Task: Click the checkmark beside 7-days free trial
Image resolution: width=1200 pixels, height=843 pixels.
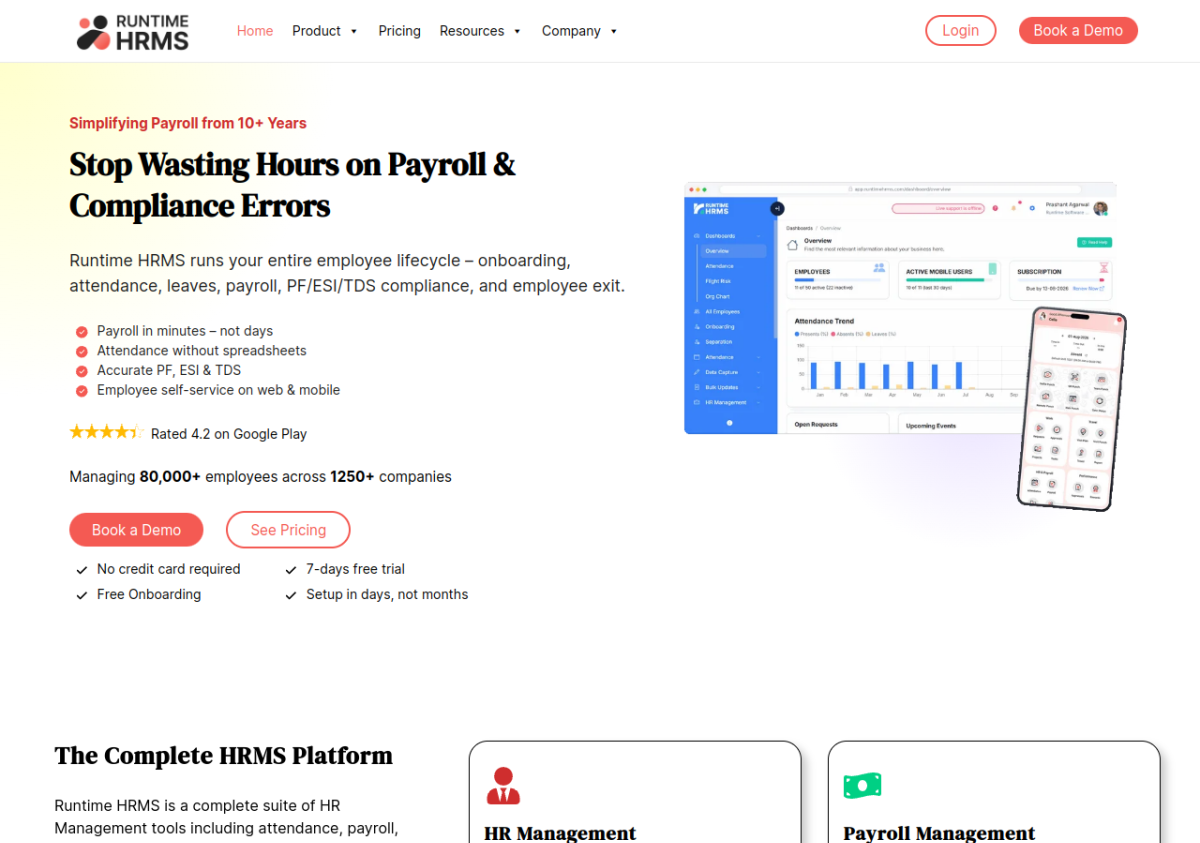Action: [x=291, y=570]
